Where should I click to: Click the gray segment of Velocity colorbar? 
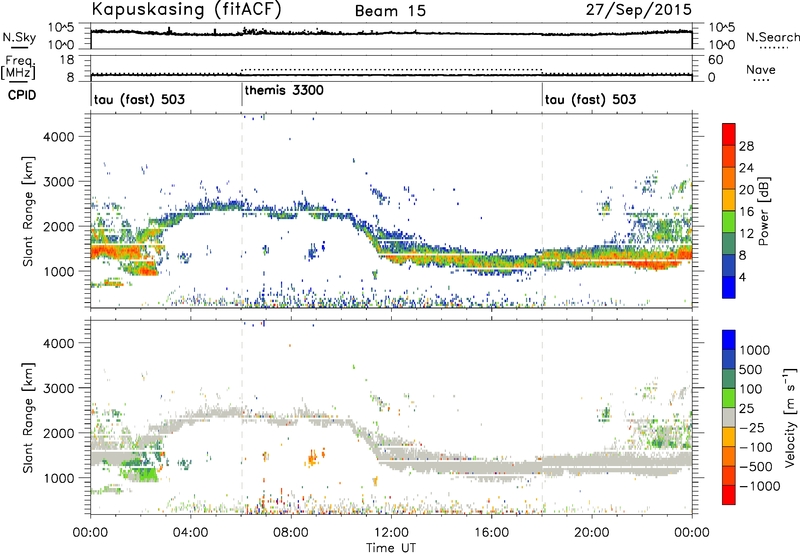[729, 417]
